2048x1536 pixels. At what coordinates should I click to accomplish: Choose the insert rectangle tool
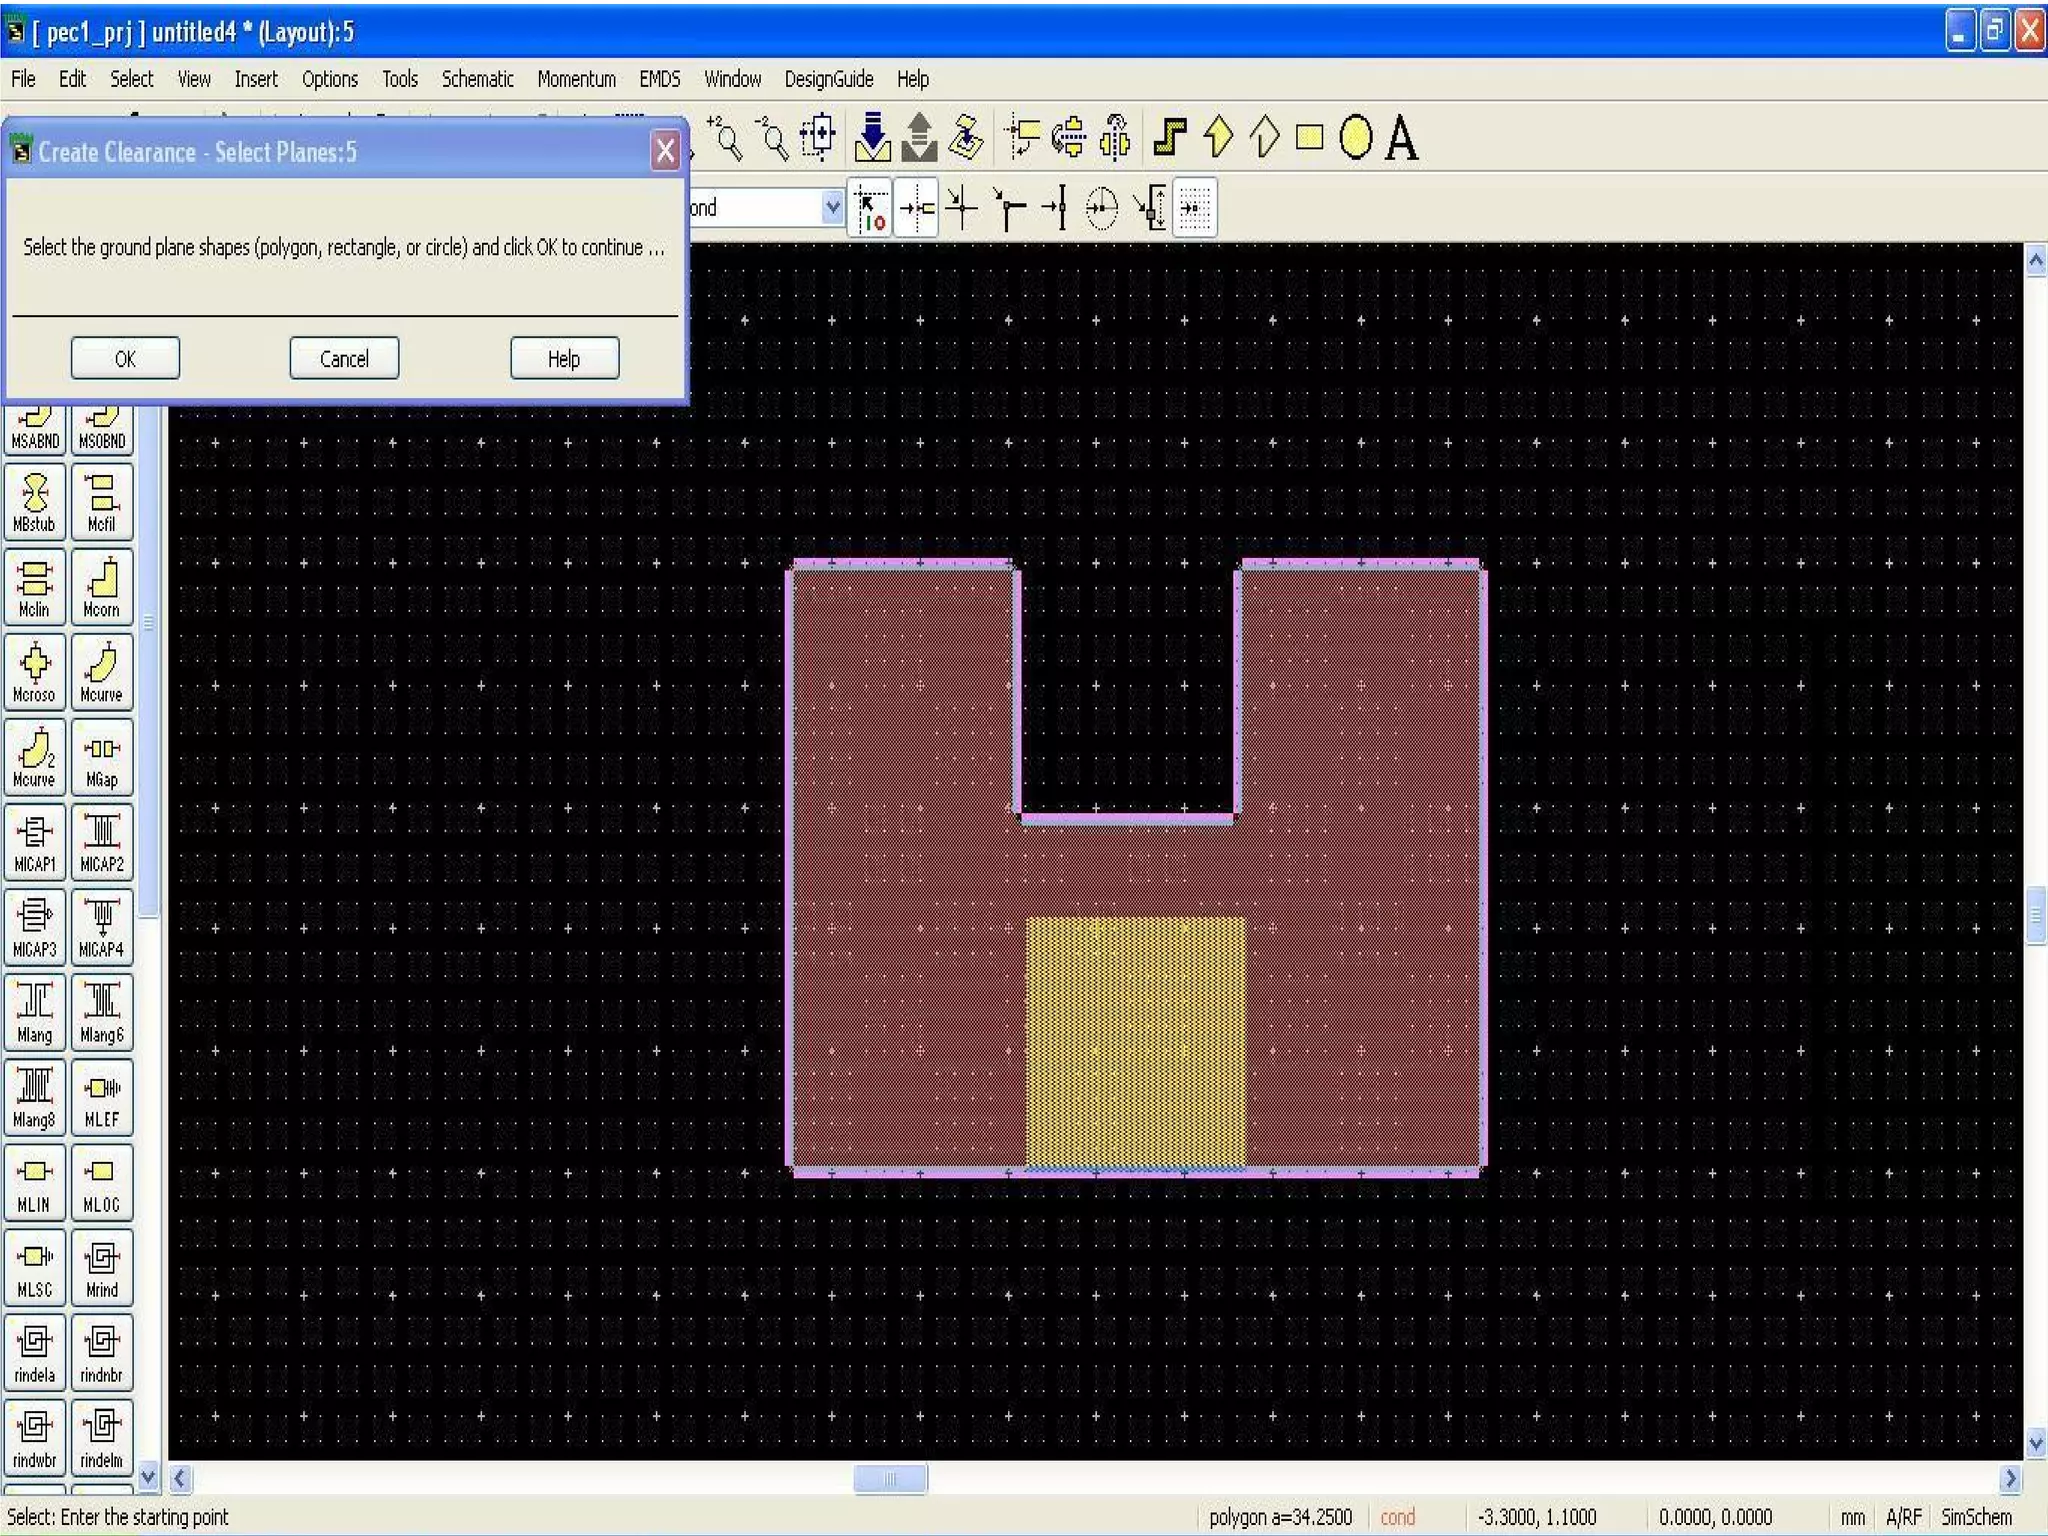tap(1309, 138)
